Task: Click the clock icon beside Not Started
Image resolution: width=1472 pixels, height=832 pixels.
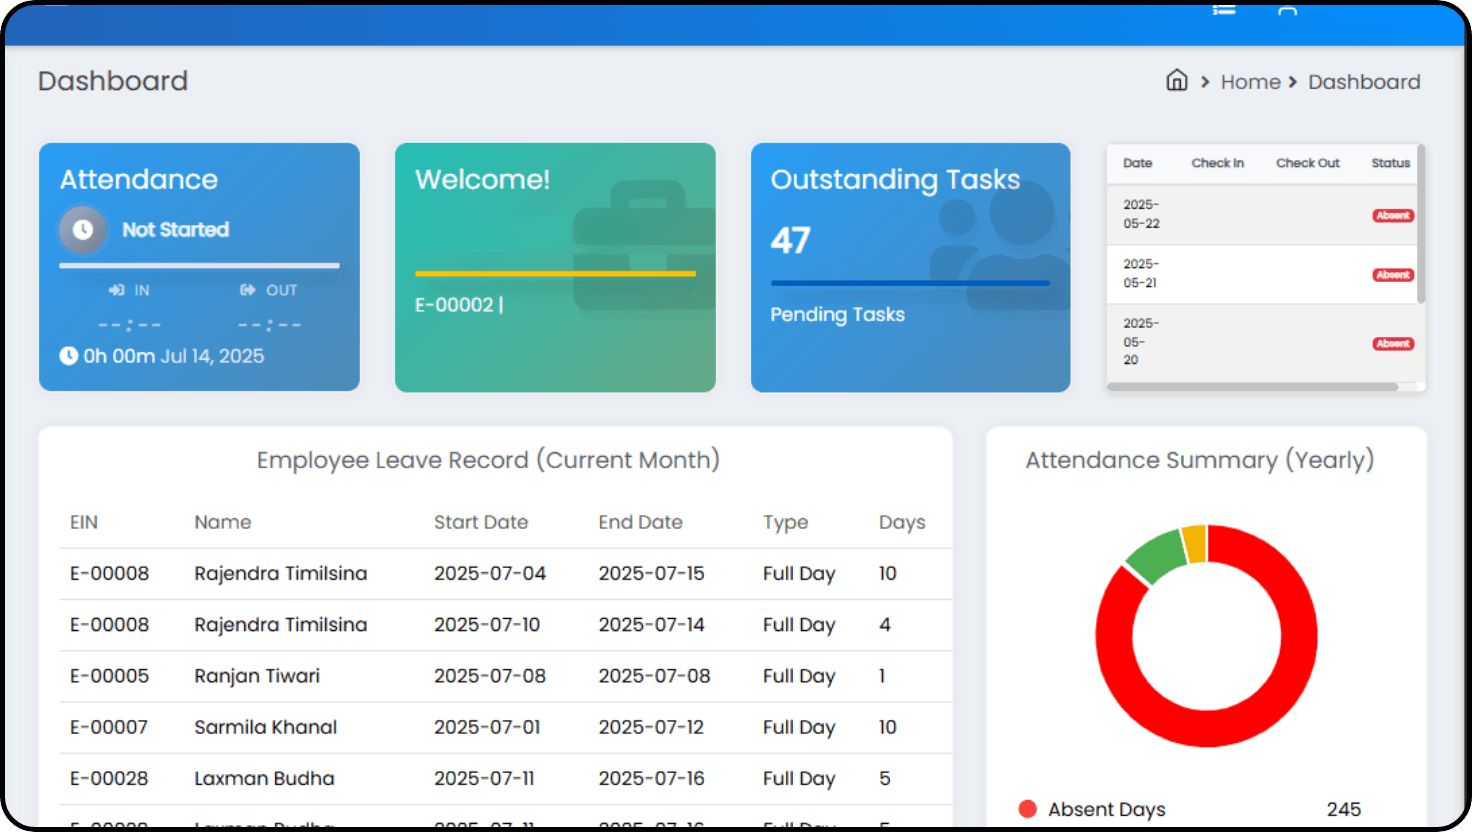Action: coord(83,230)
